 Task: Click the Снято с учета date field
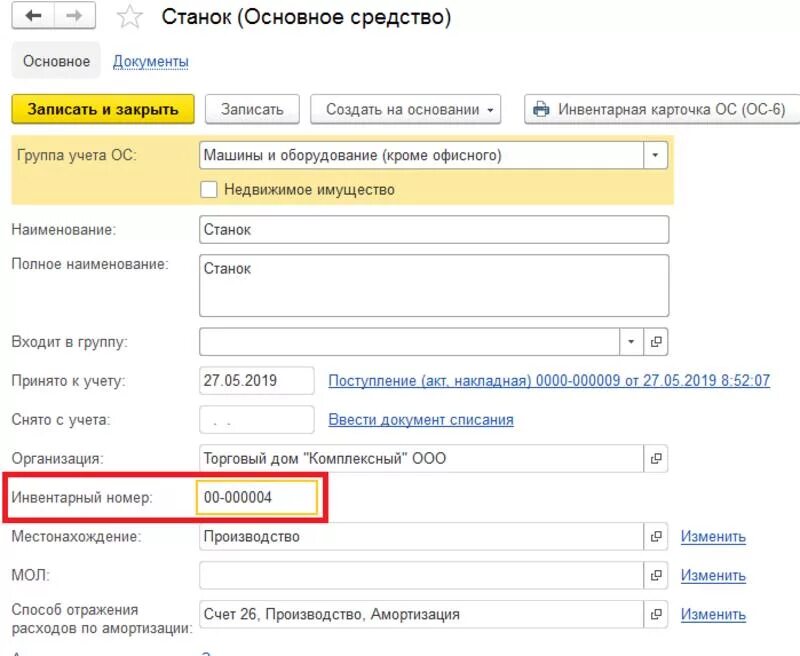pos(257,419)
